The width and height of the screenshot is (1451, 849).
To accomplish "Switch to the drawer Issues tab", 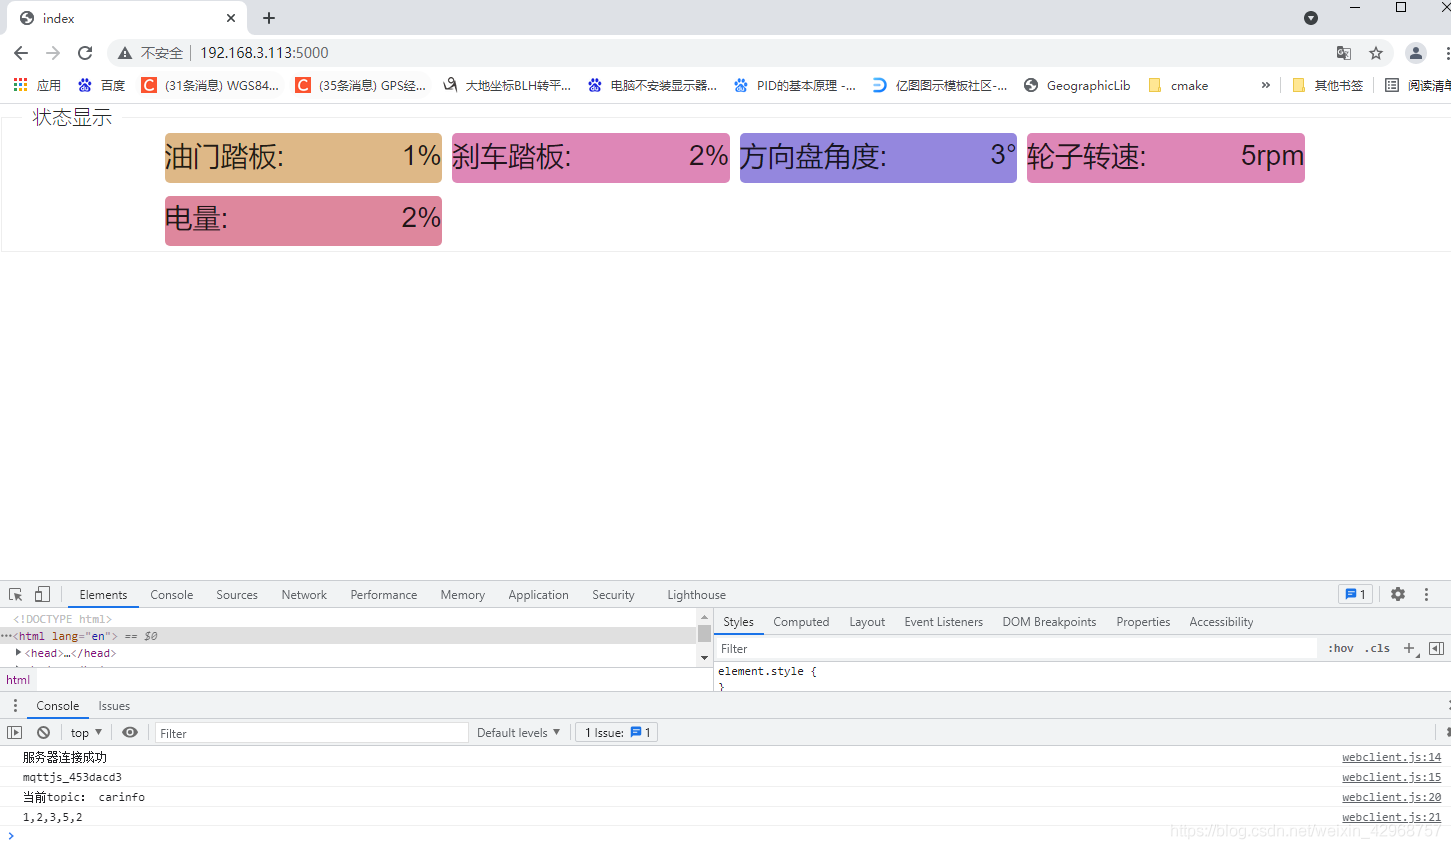I will tap(114, 706).
